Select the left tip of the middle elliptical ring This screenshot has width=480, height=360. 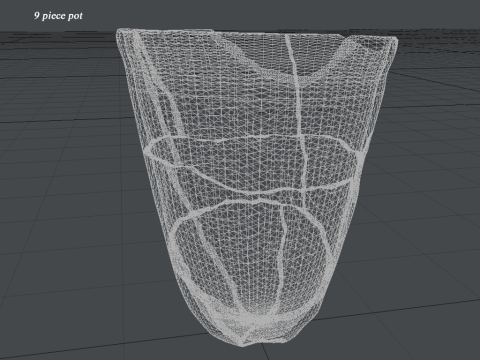pyautogui.click(x=148, y=150)
